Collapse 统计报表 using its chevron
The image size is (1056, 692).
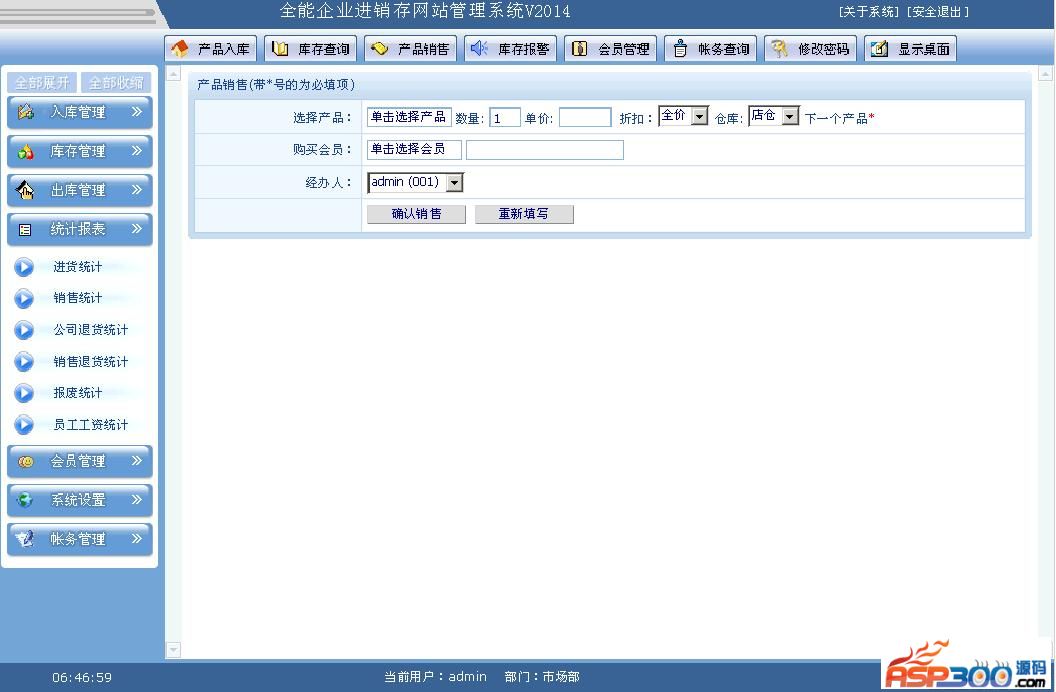[137, 229]
